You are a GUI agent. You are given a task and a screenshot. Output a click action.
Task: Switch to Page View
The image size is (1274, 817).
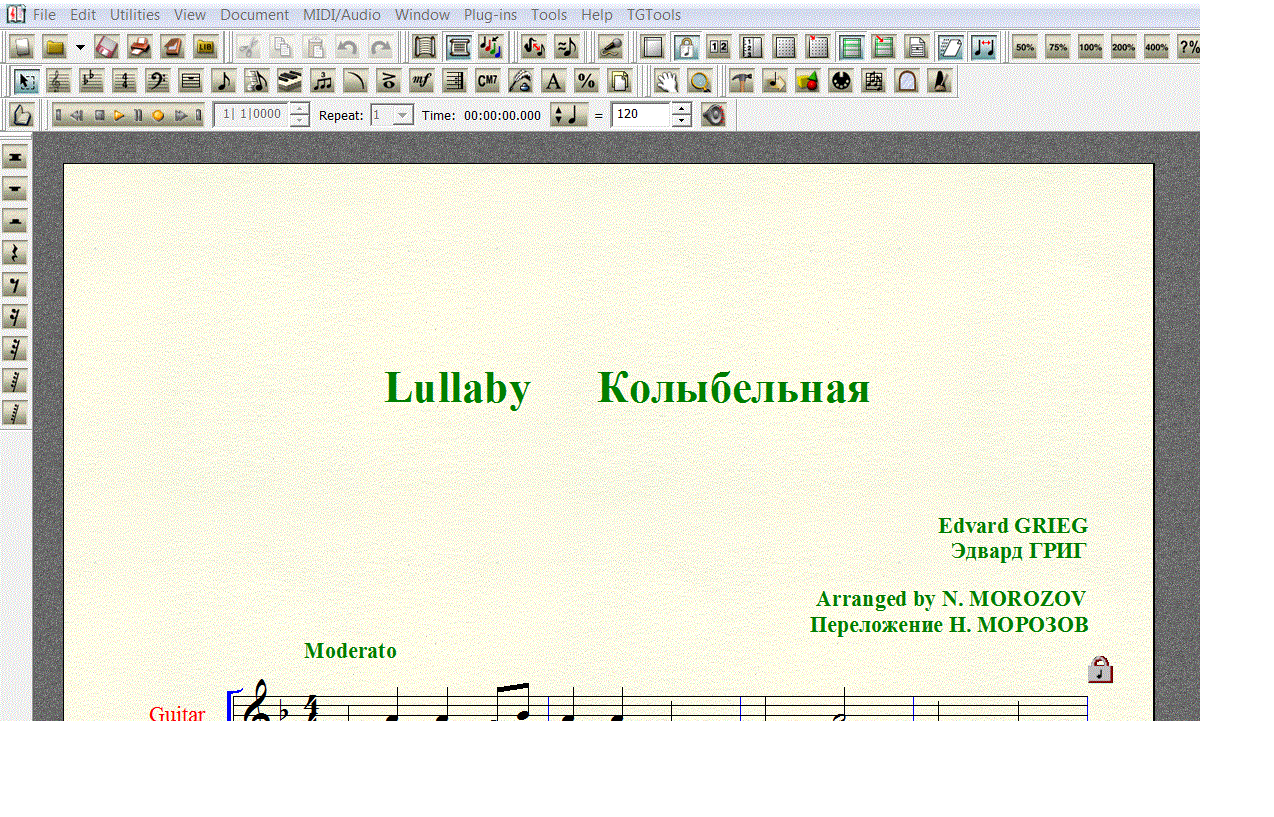(458, 47)
